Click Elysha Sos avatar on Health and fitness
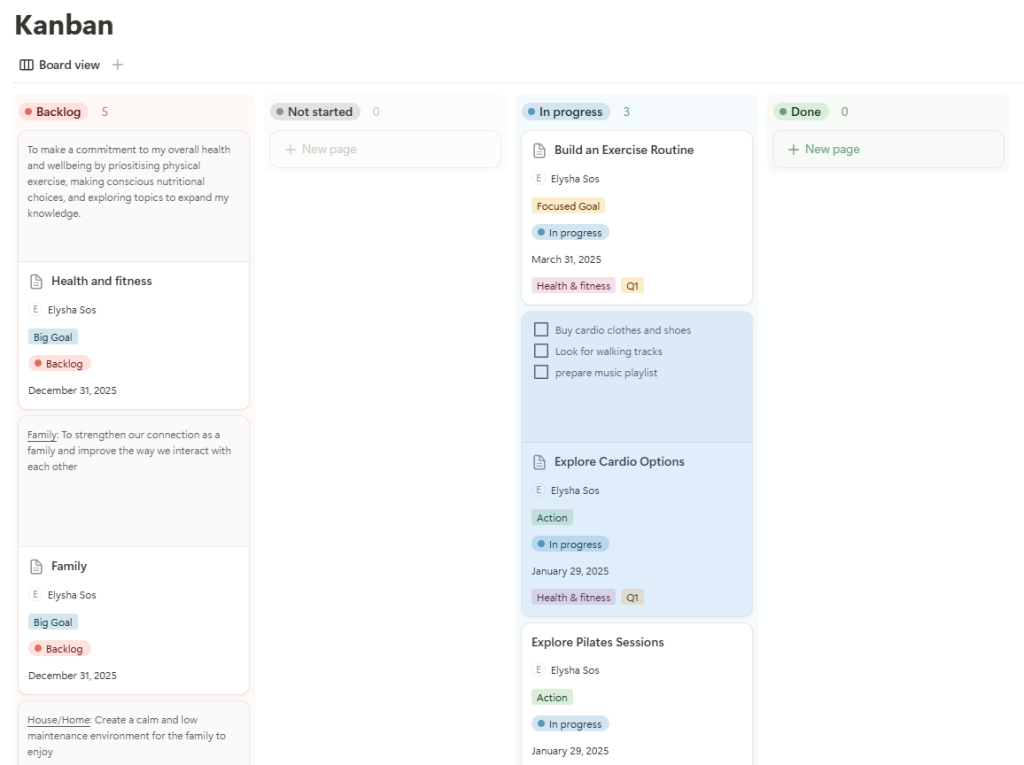The height and width of the screenshot is (765, 1024). (35, 309)
